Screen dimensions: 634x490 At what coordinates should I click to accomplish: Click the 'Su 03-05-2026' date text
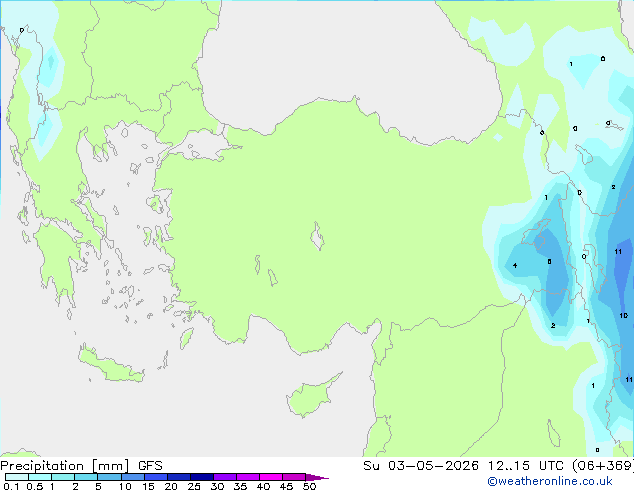(x=421, y=466)
